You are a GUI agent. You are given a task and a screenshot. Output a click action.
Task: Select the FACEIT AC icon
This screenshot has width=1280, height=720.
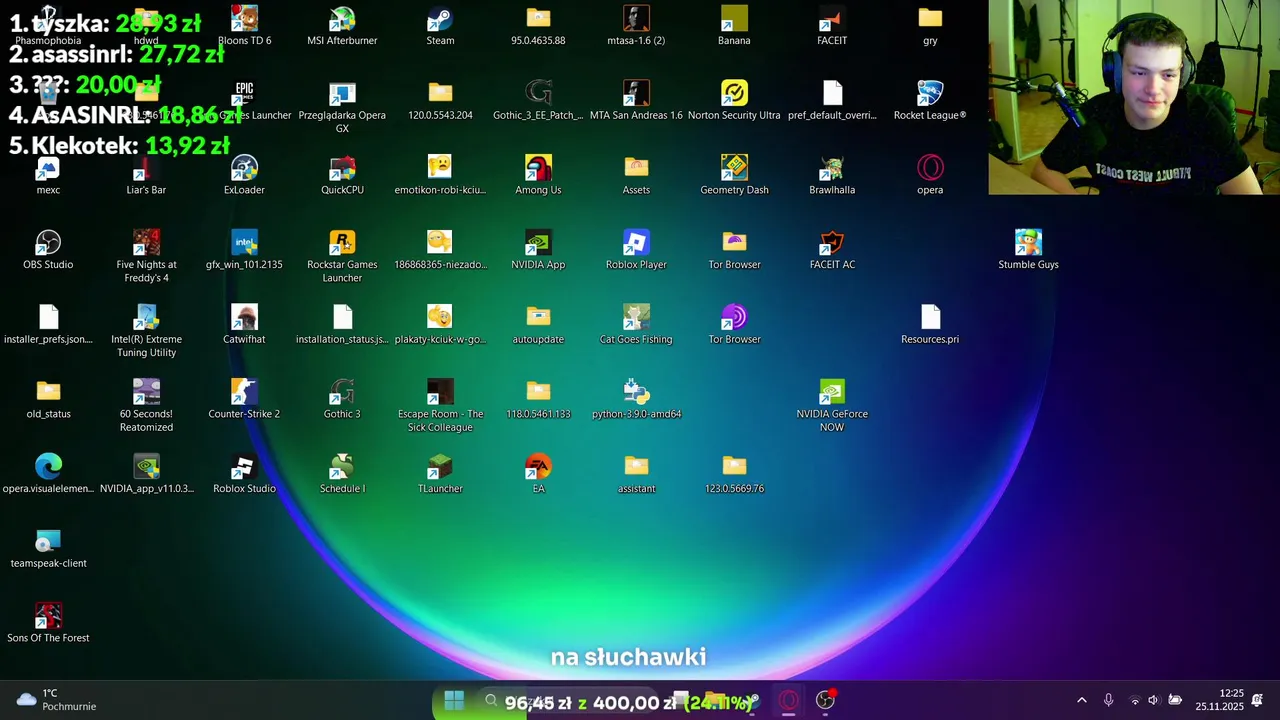pyautogui.click(x=832, y=250)
